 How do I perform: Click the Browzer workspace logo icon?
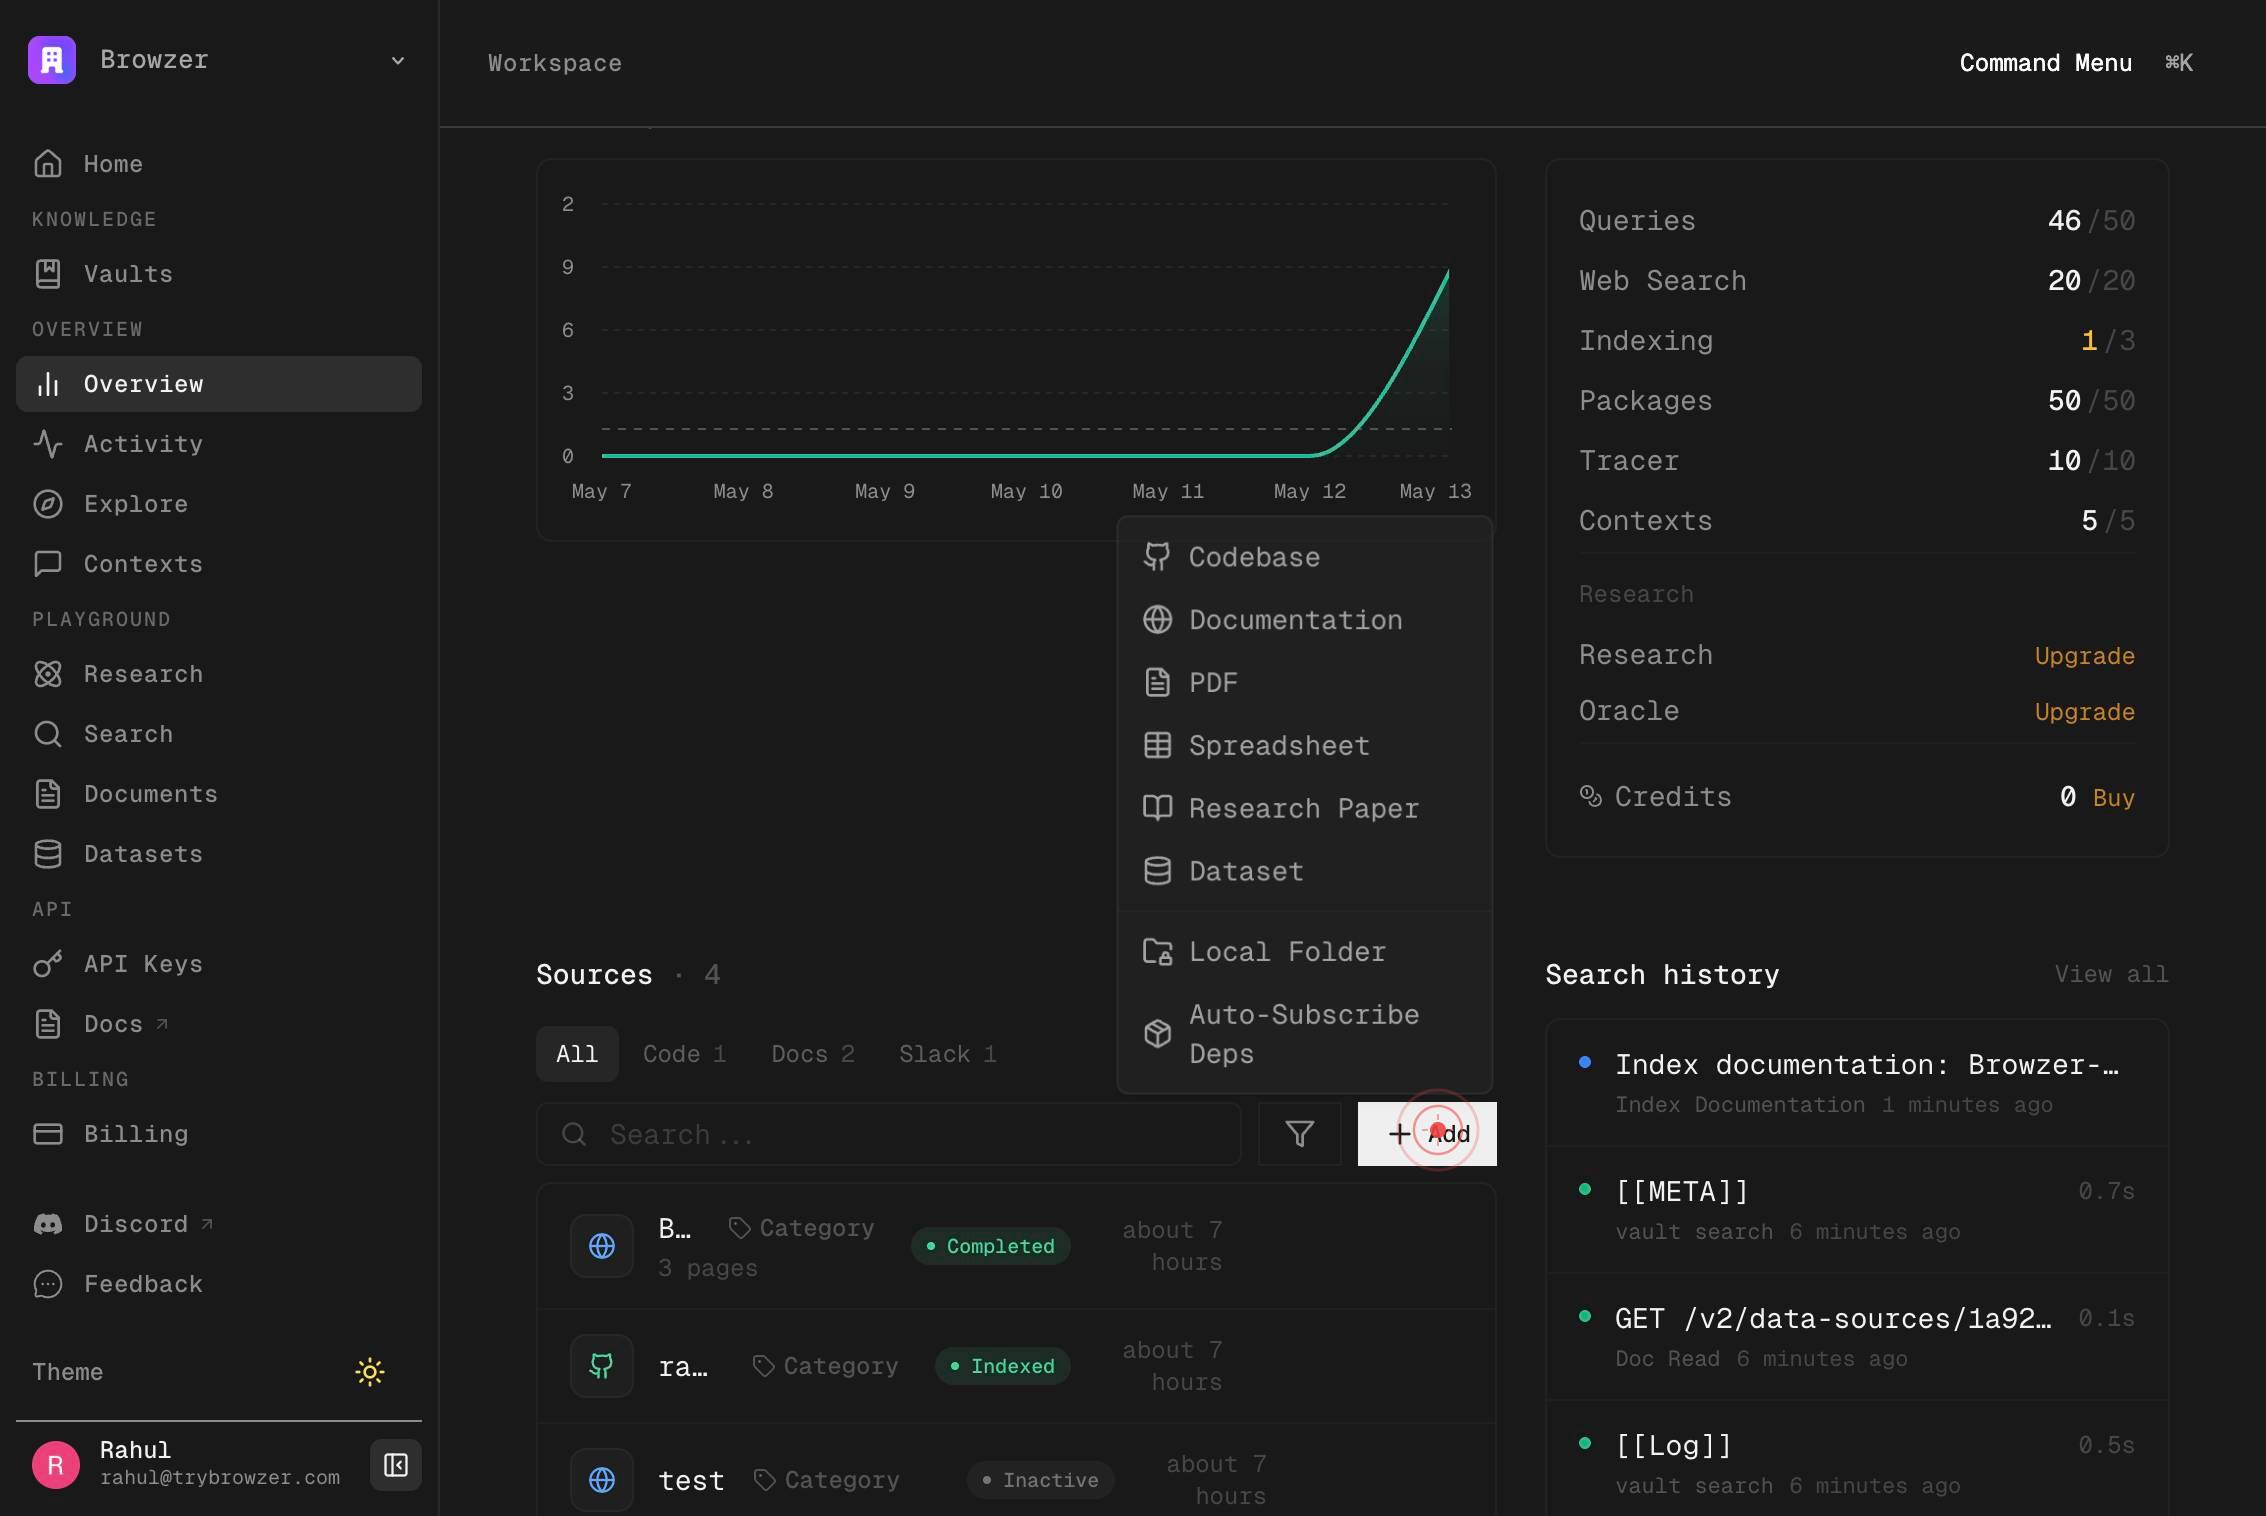click(x=52, y=60)
